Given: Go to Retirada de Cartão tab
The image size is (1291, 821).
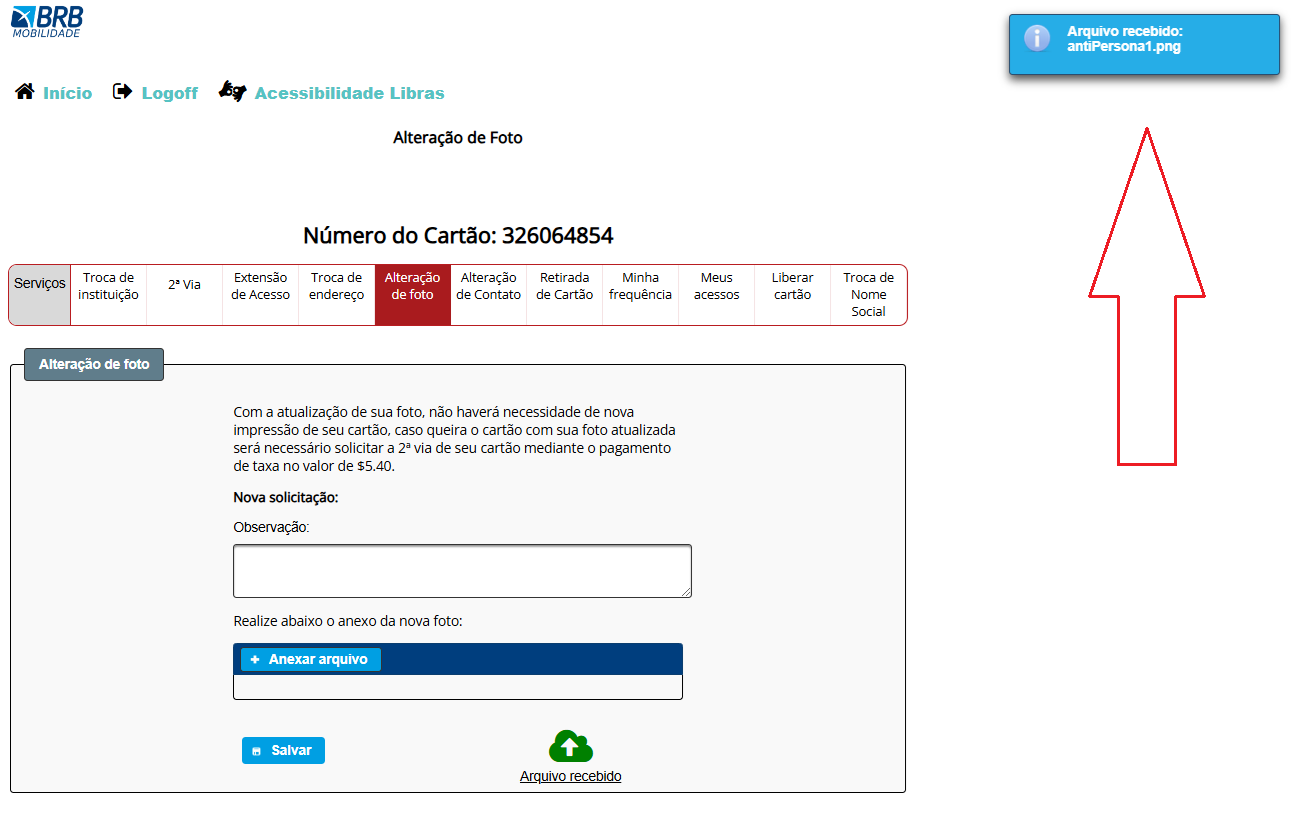Looking at the screenshot, I should pos(565,295).
